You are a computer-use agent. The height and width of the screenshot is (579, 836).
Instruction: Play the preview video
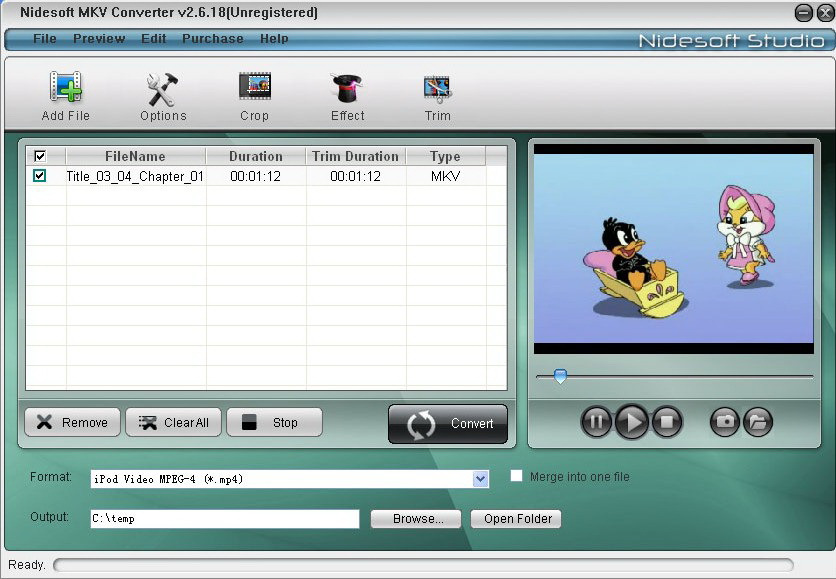(632, 422)
